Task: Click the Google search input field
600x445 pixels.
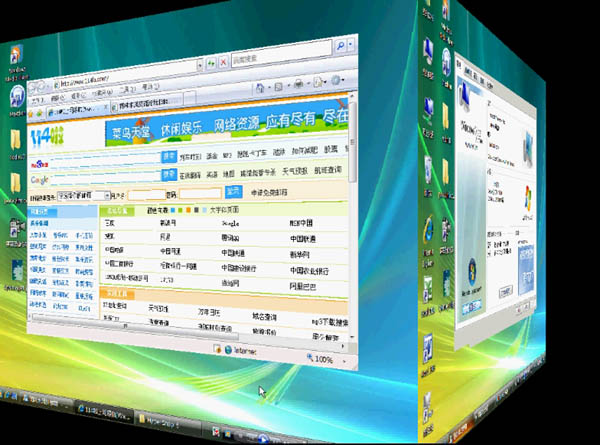Action: click(x=106, y=178)
